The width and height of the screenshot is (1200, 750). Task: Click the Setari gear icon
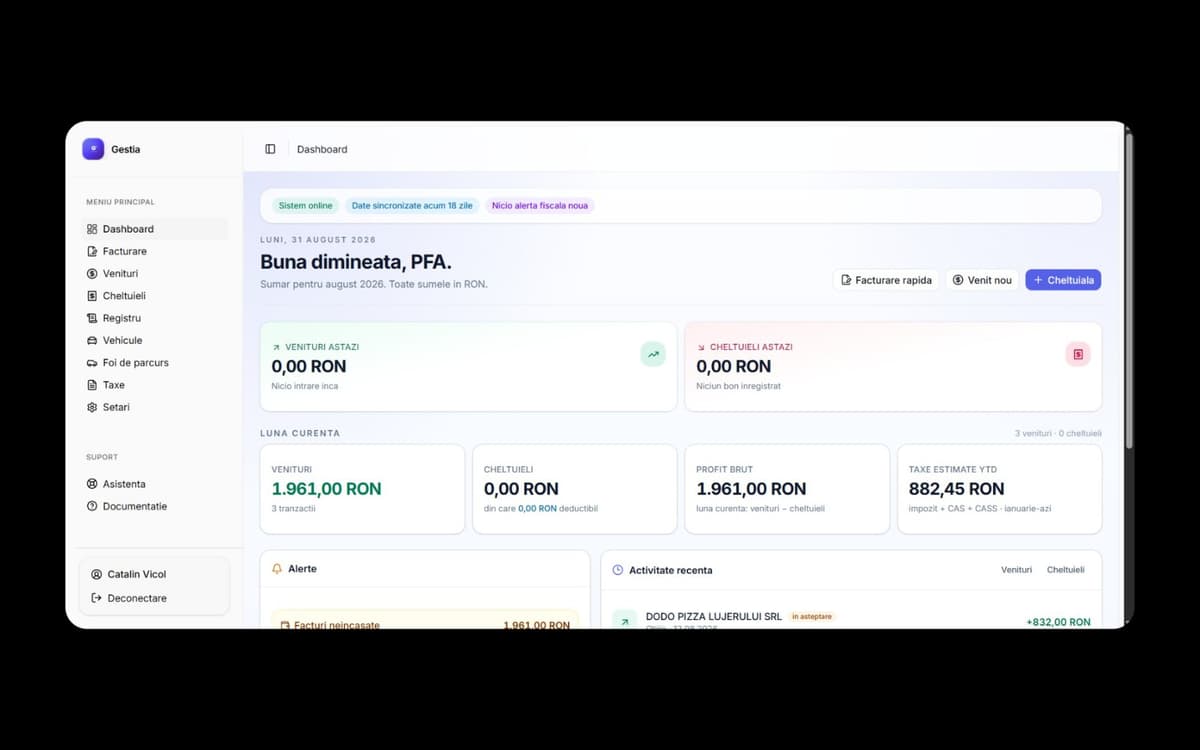[x=92, y=407]
